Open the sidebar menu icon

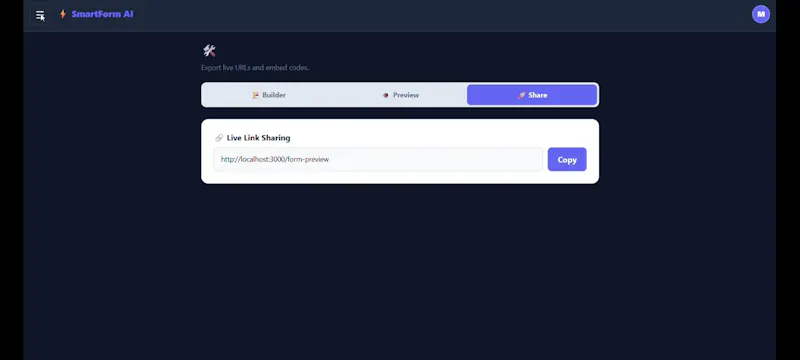click(x=40, y=15)
